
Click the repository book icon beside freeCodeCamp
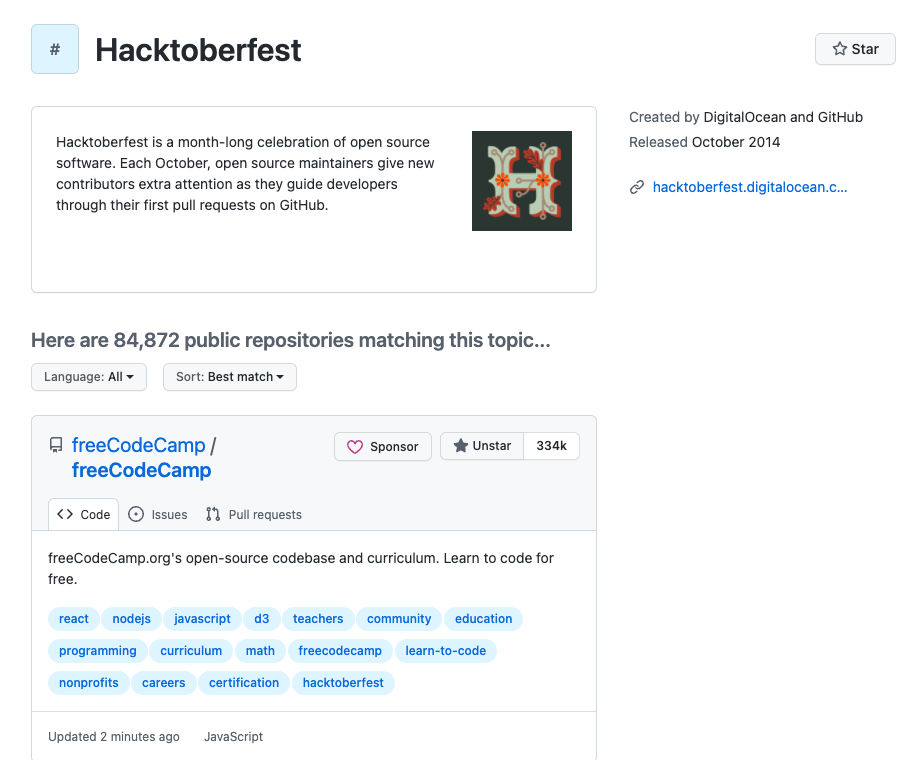[x=56, y=445]
